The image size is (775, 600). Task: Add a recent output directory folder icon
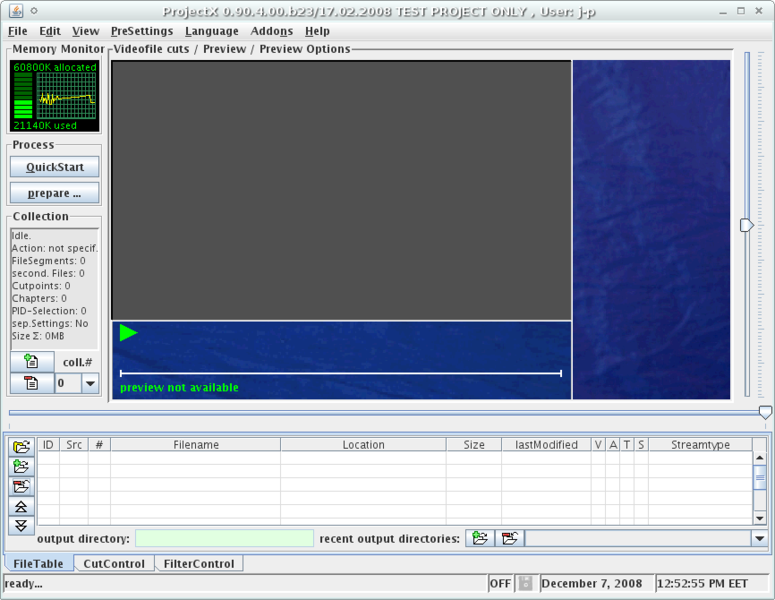(x=480, y=538)
